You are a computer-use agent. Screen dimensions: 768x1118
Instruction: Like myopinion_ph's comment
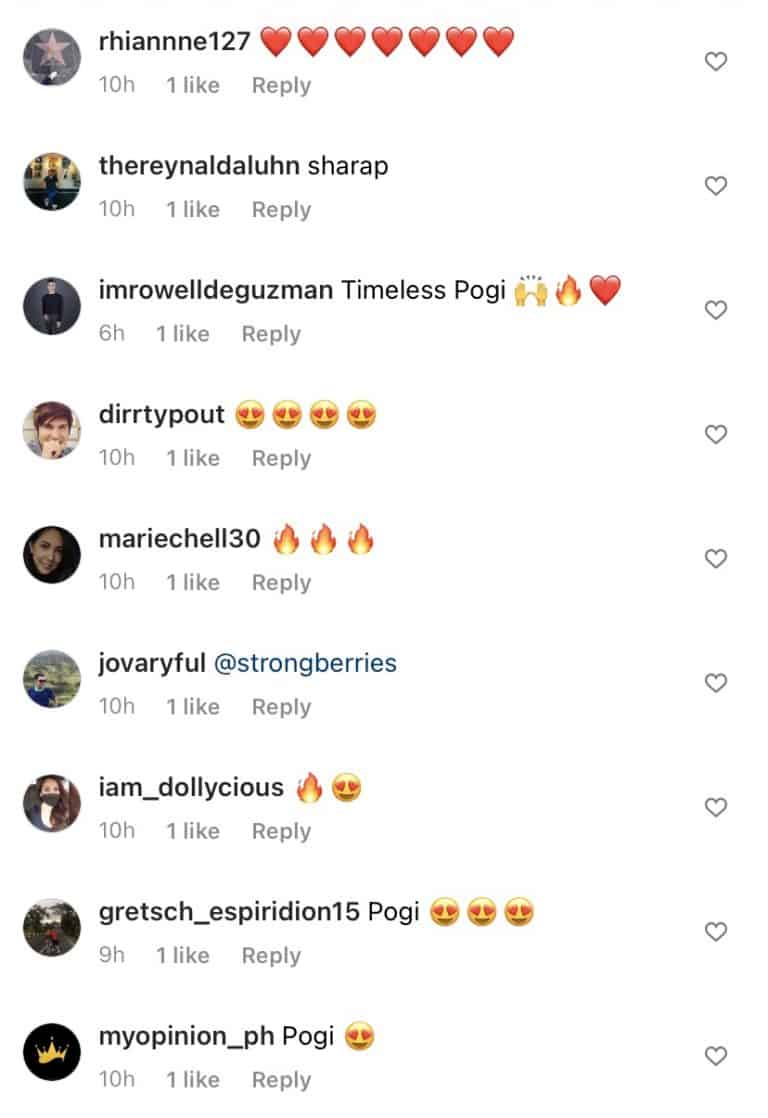coord(715,1056)
